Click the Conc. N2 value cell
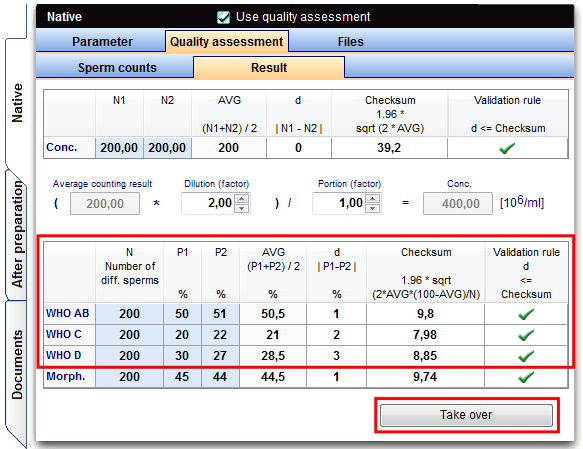The width and height of the screenshot is (583, 449). tap(167, 148)
